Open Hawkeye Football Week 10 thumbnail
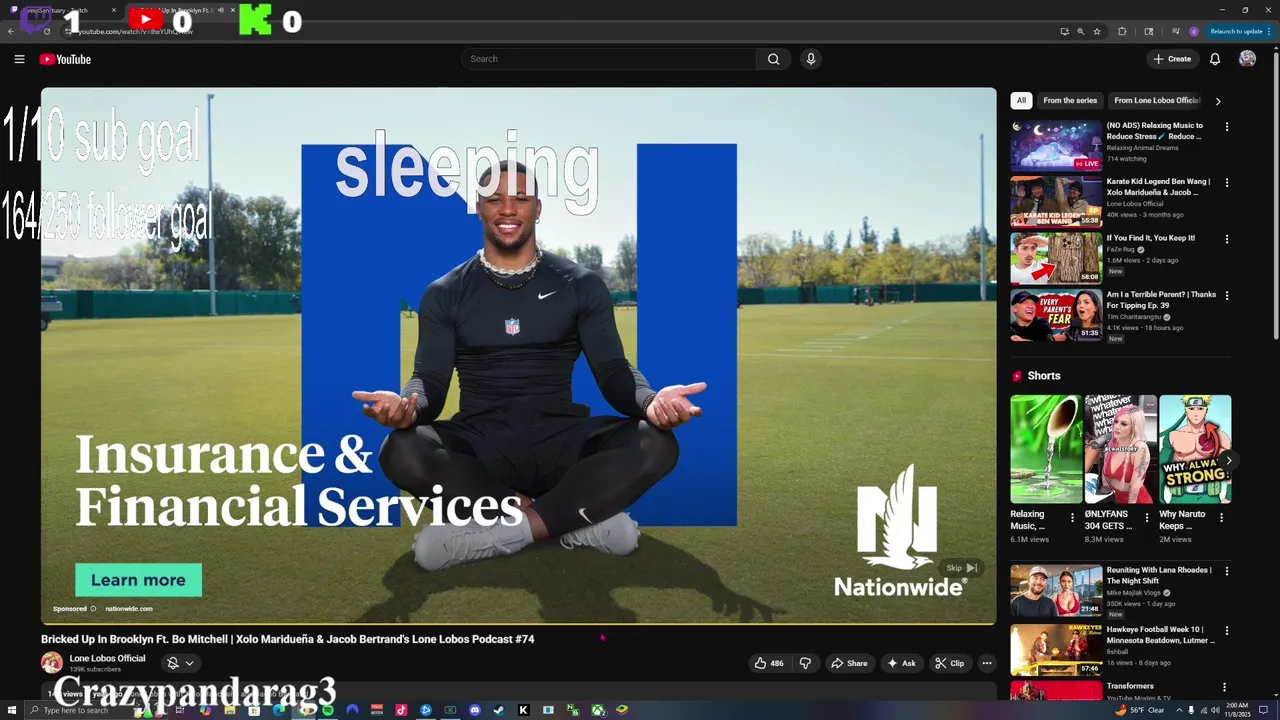 (1055, 650)
